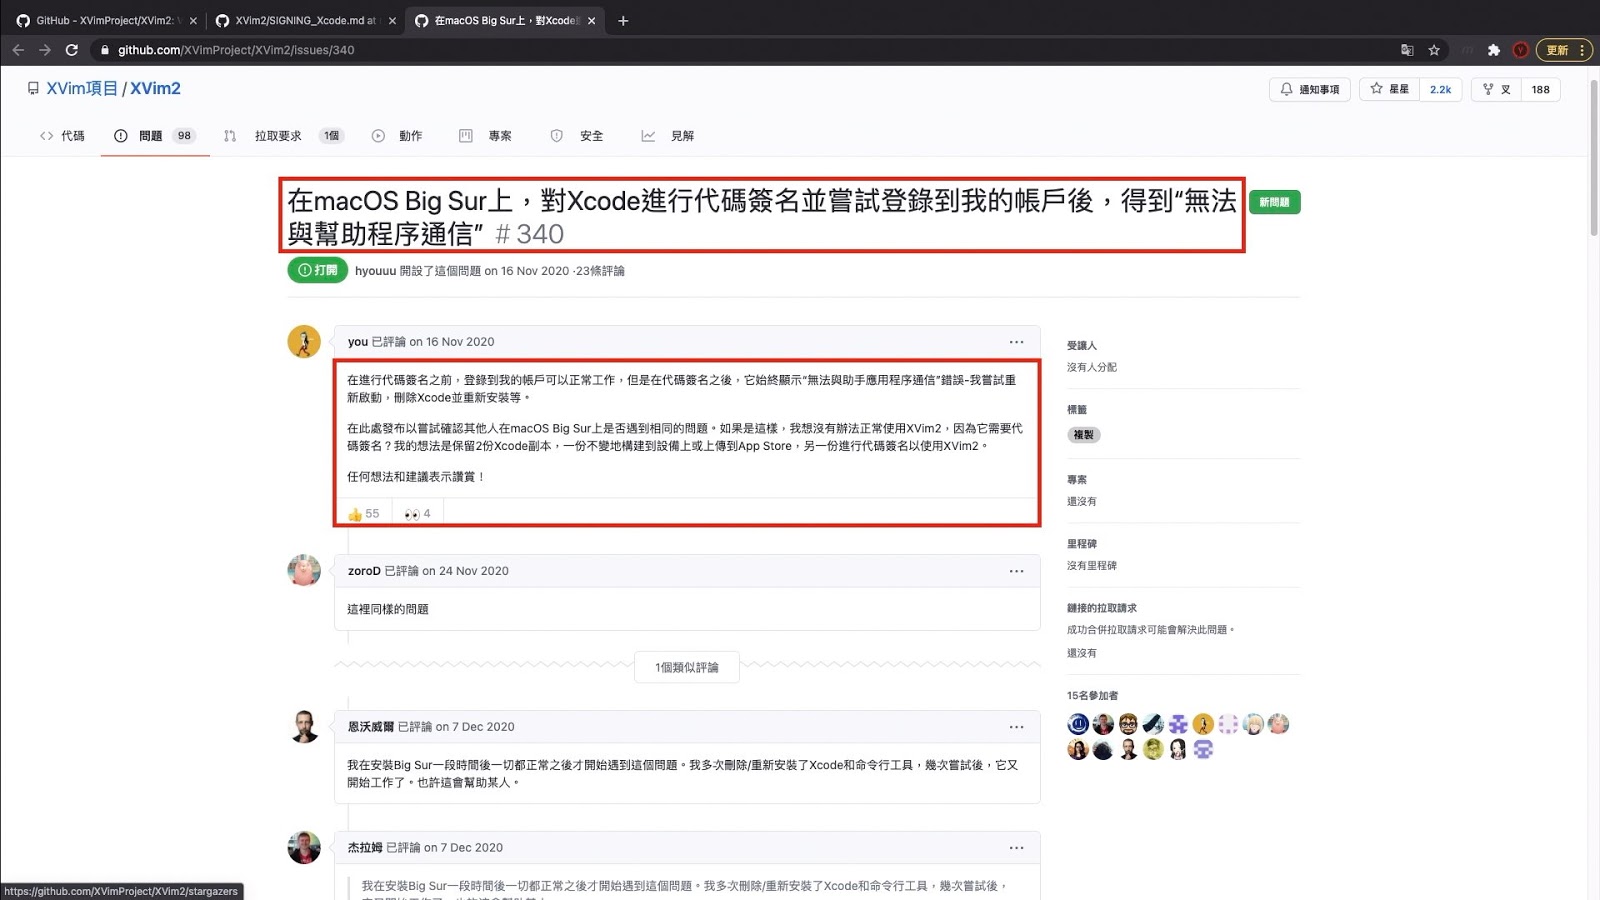Image resolution: width=1600 pixels, height=900 pixels.
Task: View forks count 188
Action: (x=1540, y=89)
